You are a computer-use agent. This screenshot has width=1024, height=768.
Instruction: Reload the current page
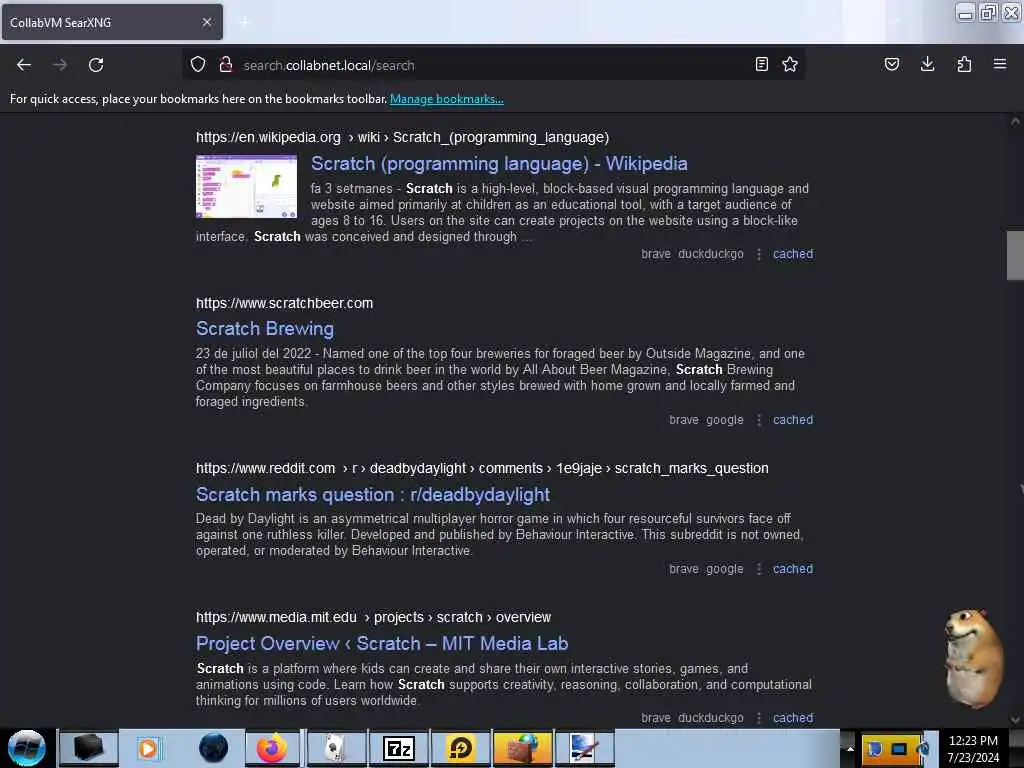[x=96, y=65]
